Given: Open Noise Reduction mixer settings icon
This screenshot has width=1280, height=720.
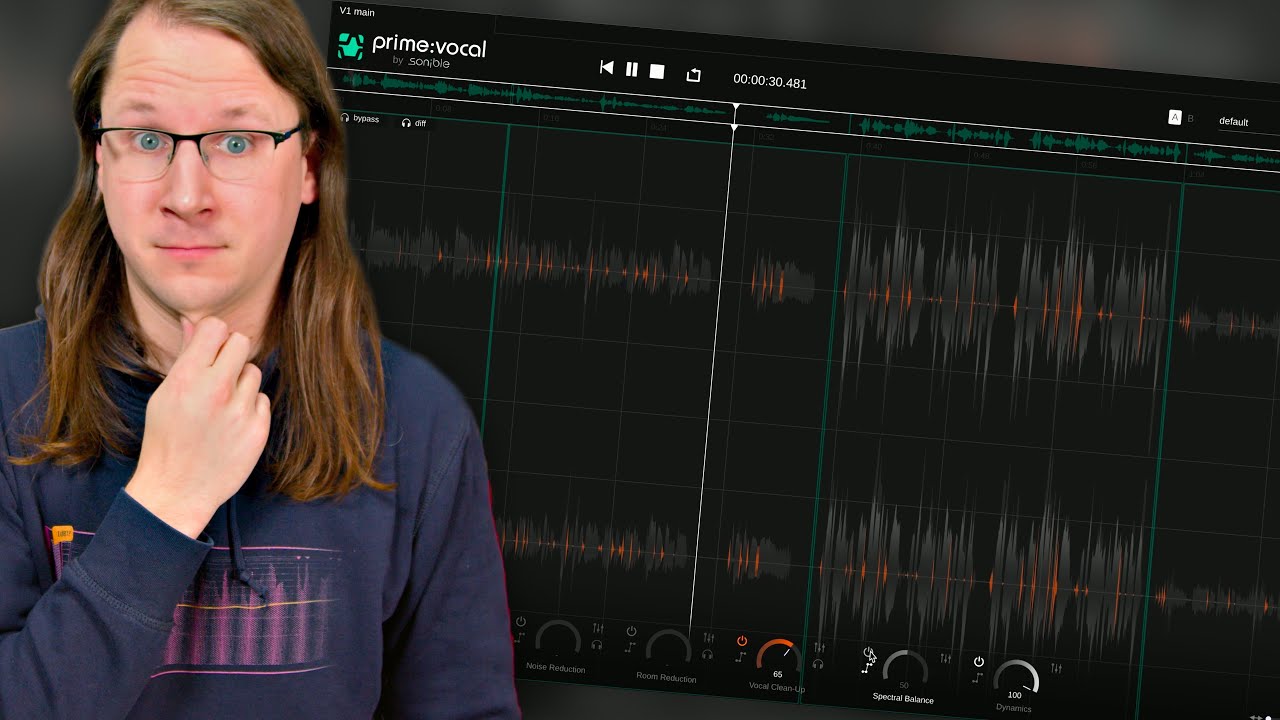Looking at the screenshot, I should click(598, 628).
